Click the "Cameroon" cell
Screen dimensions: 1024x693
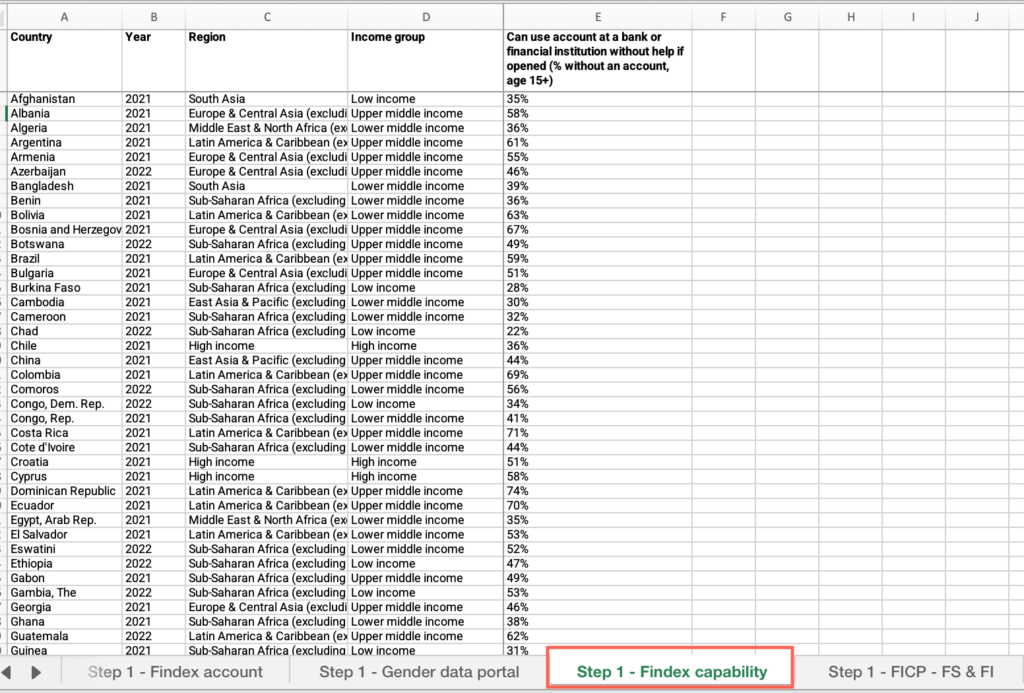[x=64, y=317]
